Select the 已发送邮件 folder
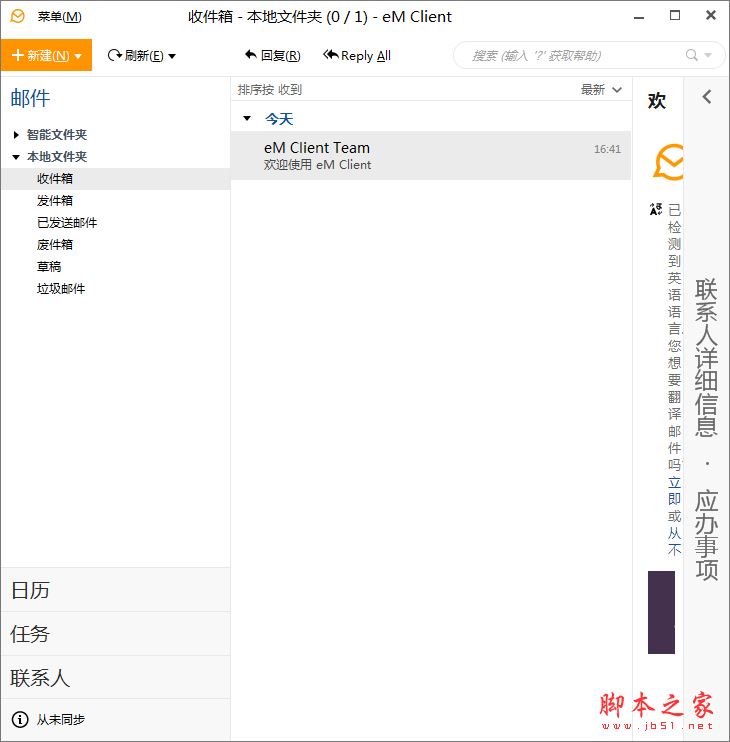 point(67,223)
